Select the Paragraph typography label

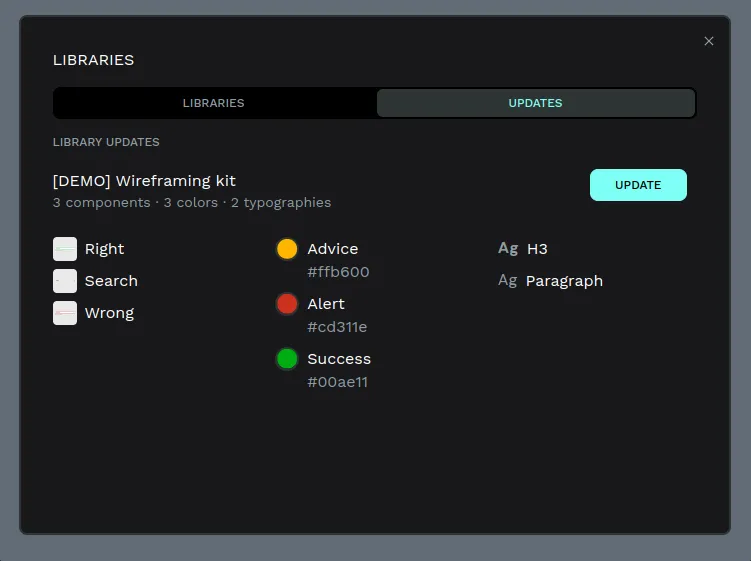tap(564, 281)
